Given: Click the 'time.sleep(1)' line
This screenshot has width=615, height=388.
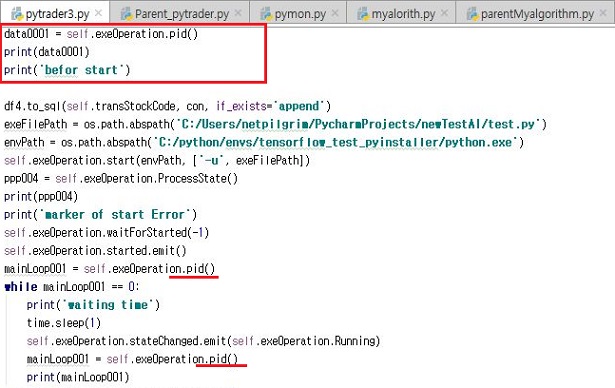Looking at the screenshot, I should pyautogui.click(x=64, y=323).
